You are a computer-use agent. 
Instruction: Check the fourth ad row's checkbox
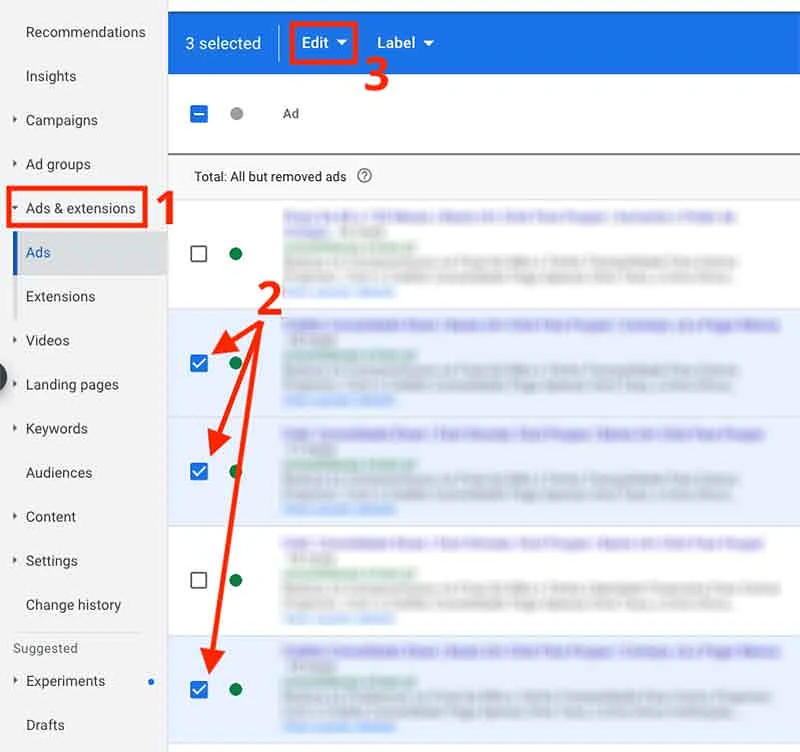pyautogui.click(x=198, y=580)
